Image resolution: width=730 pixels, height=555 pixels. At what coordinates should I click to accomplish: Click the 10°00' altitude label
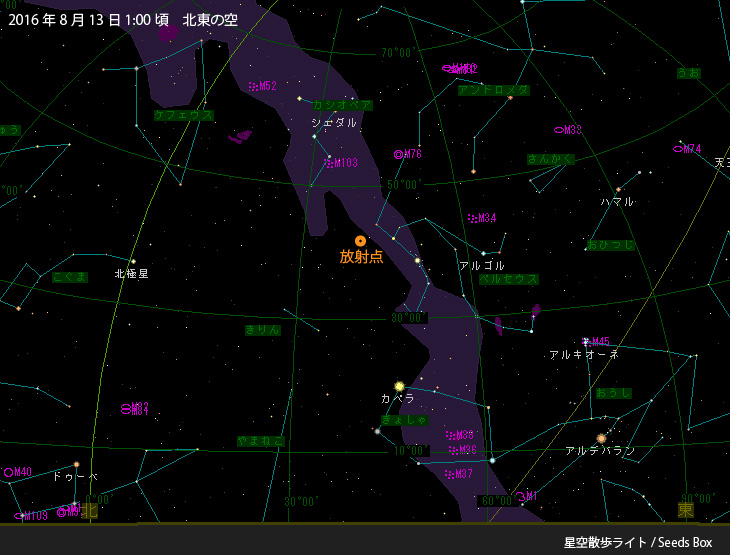412,451
